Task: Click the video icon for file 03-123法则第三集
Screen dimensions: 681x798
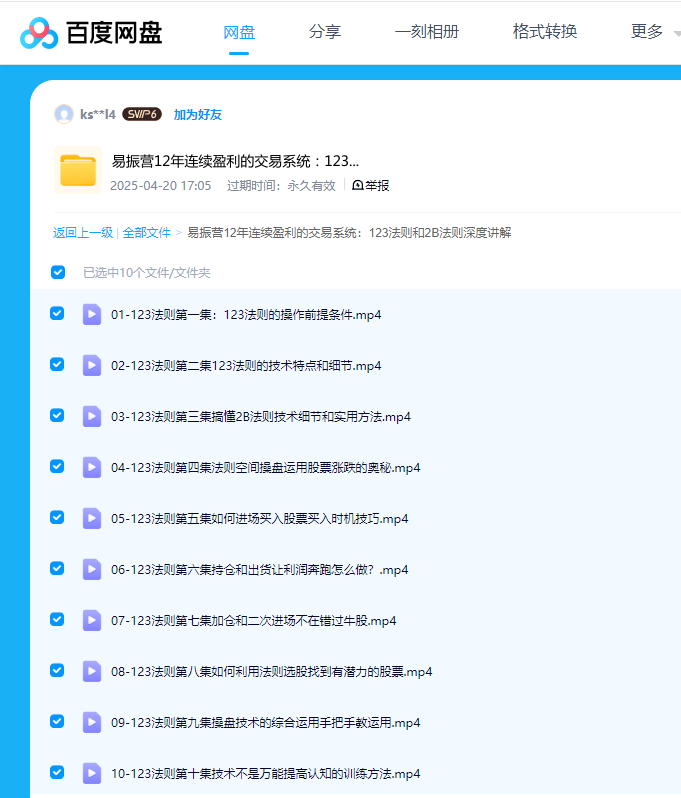Action: tap(92, 416)
